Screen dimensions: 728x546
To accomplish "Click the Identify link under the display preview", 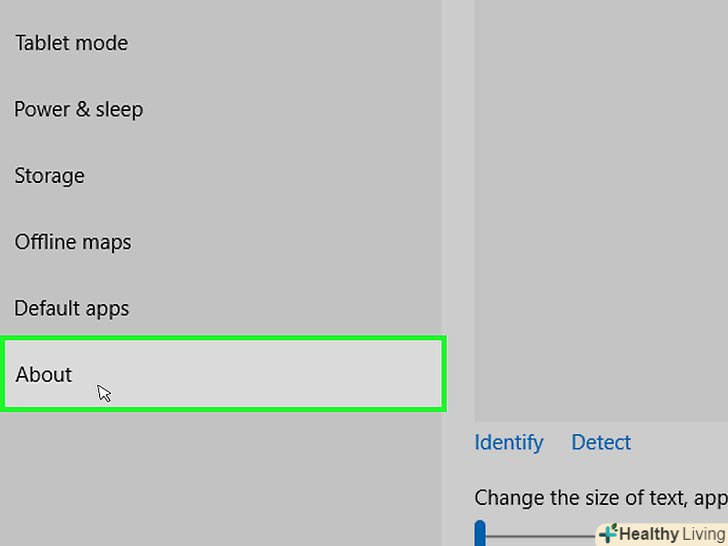I will pyautogui.click(x=508, y=442).
